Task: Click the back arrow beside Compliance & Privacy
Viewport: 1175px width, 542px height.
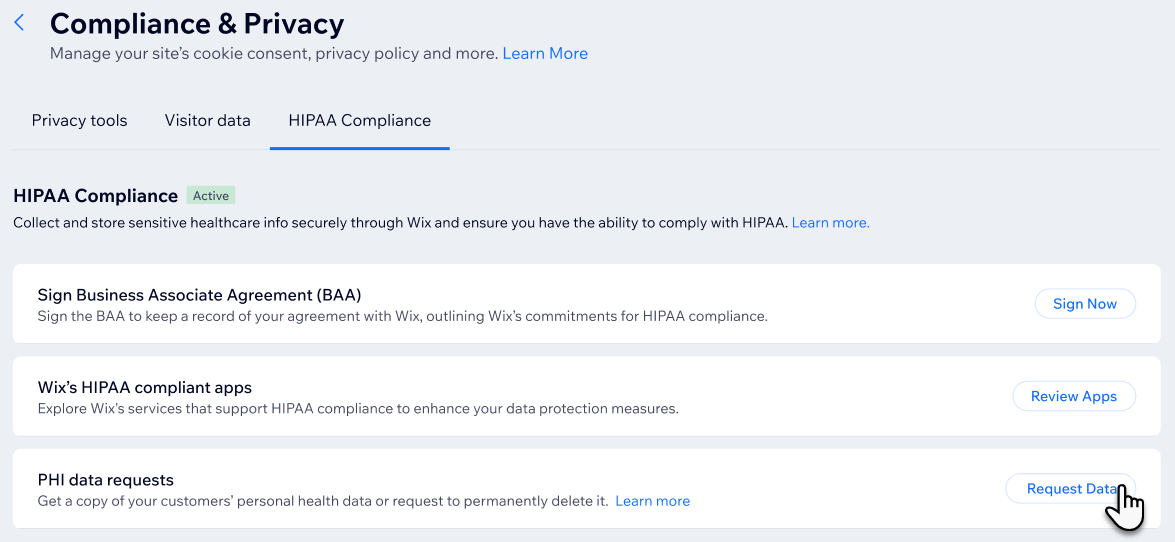Action: coord(19,23)
